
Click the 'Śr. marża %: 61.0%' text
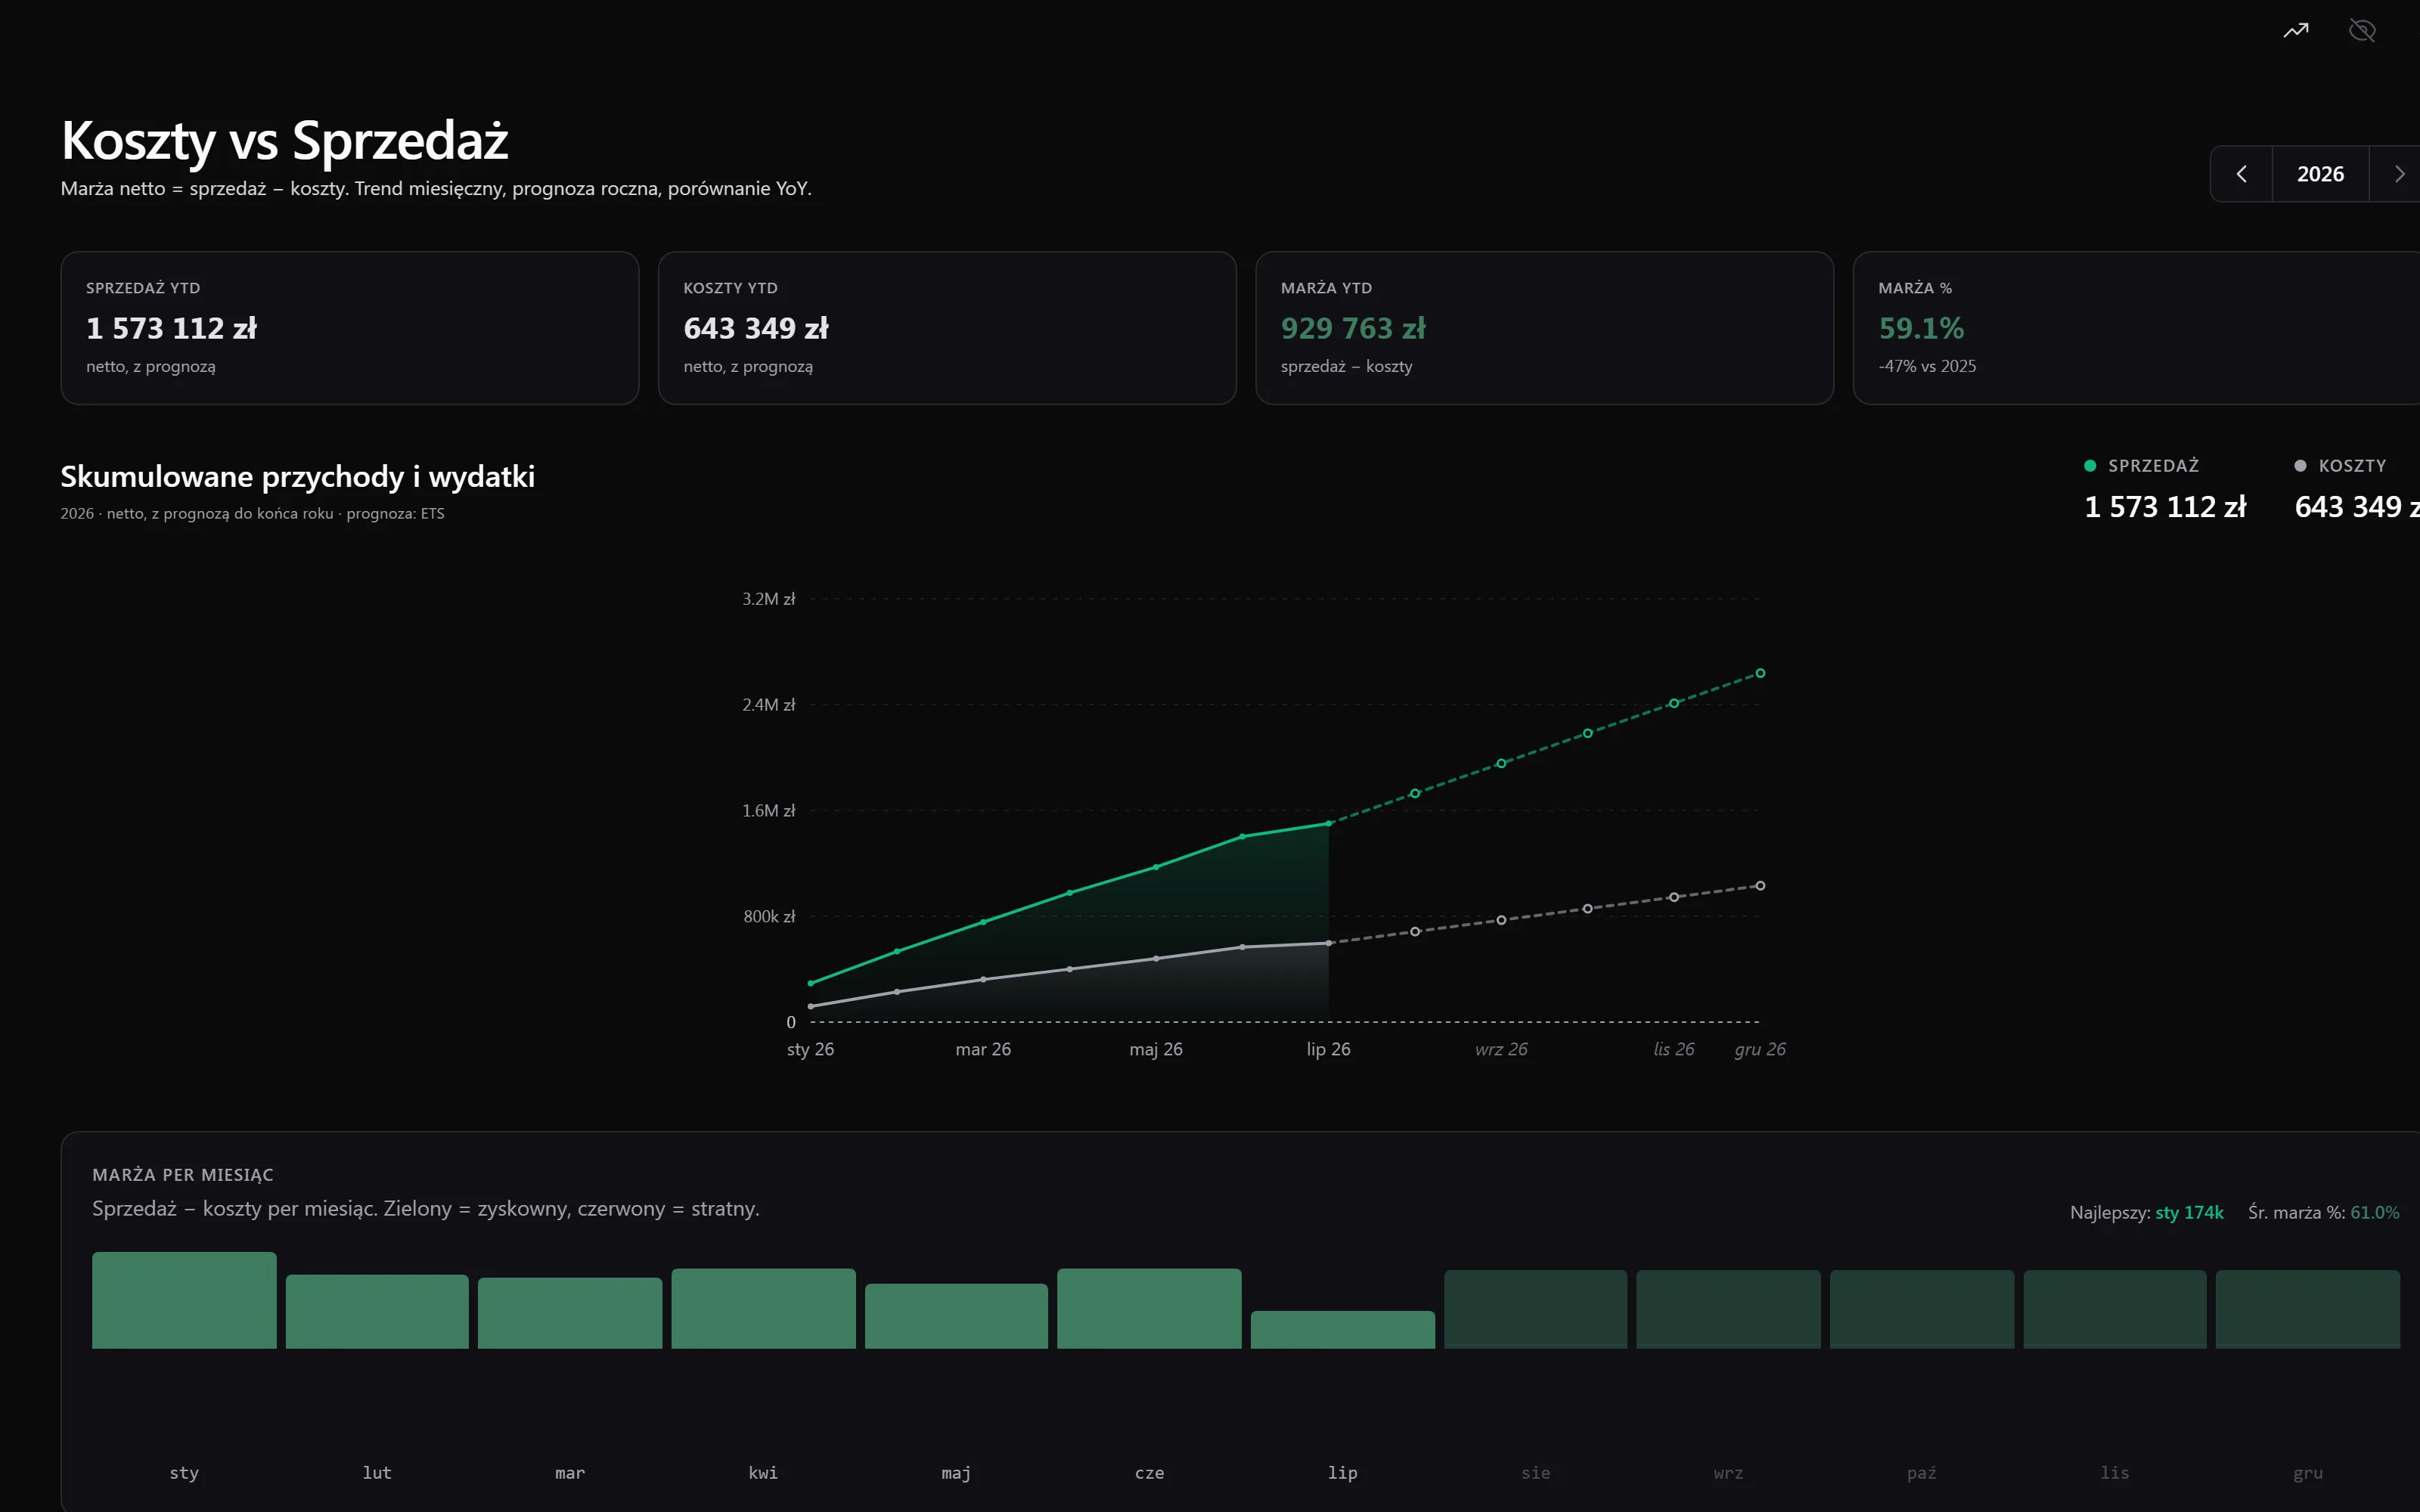(x=2324, y=1213)
